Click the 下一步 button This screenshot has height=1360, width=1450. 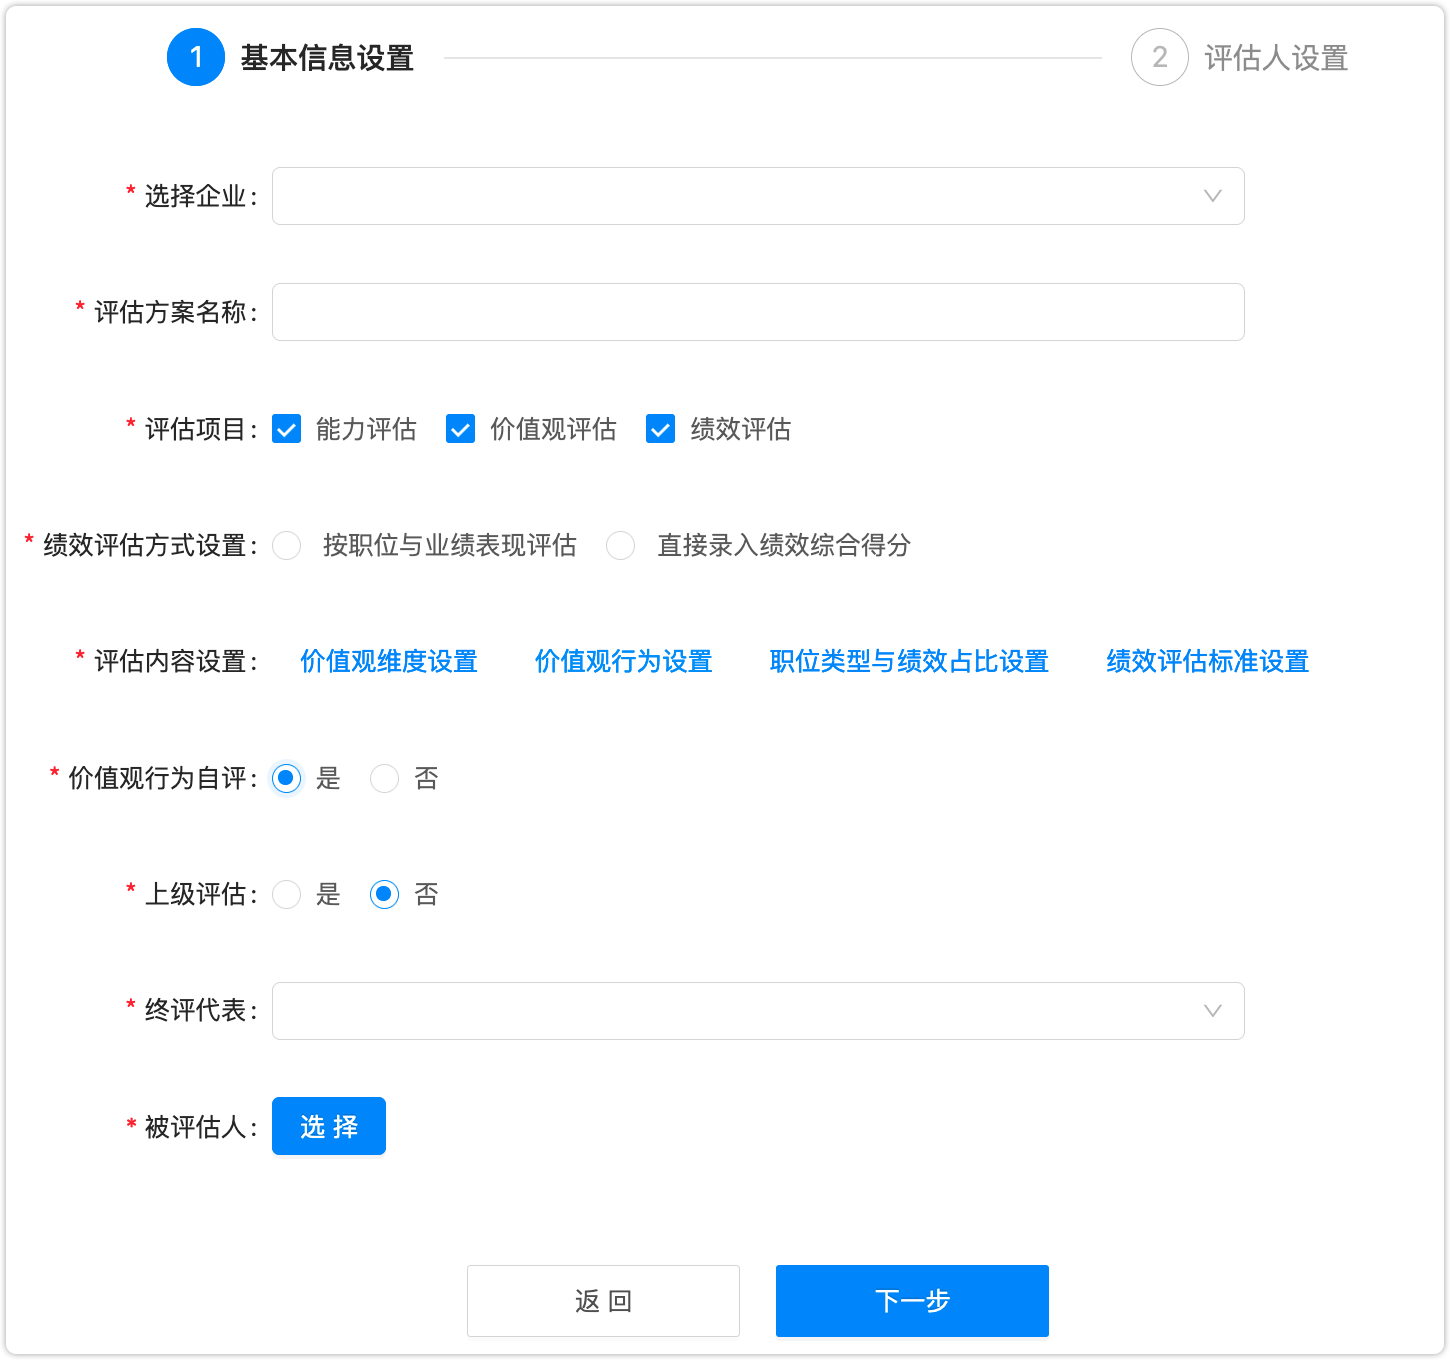[x=912, y=1301]
